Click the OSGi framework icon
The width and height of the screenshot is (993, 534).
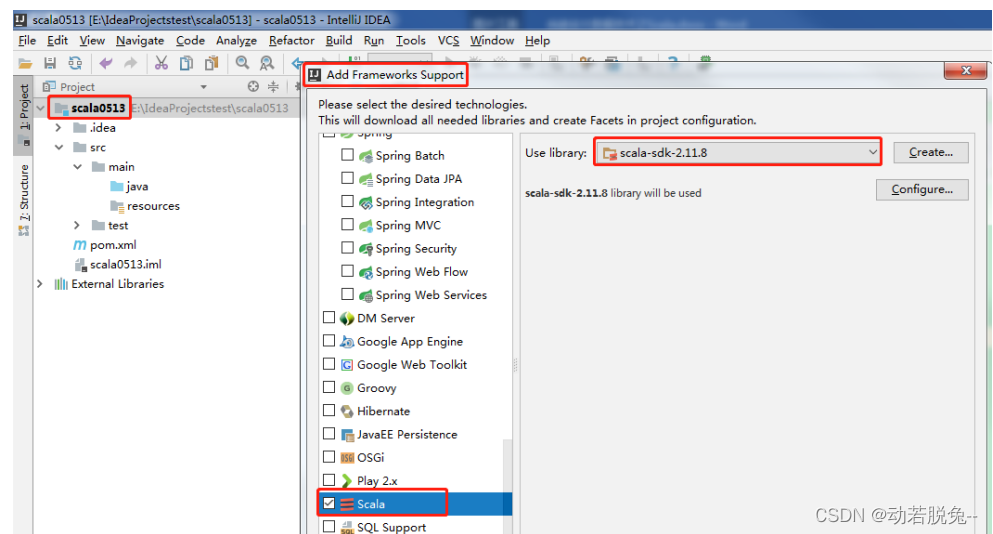coord(346,457)
